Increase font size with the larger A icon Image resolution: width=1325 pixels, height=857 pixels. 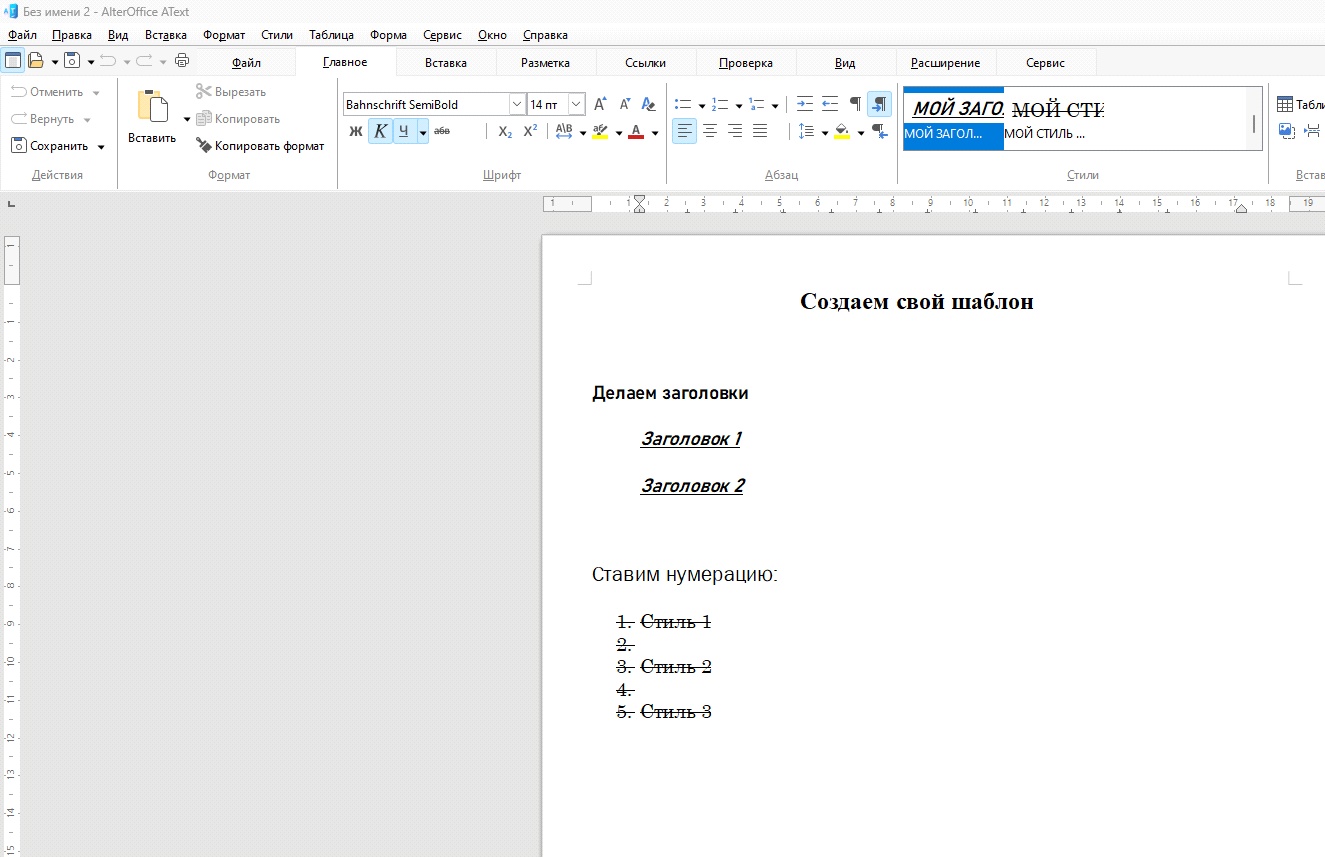click(600, 104)
